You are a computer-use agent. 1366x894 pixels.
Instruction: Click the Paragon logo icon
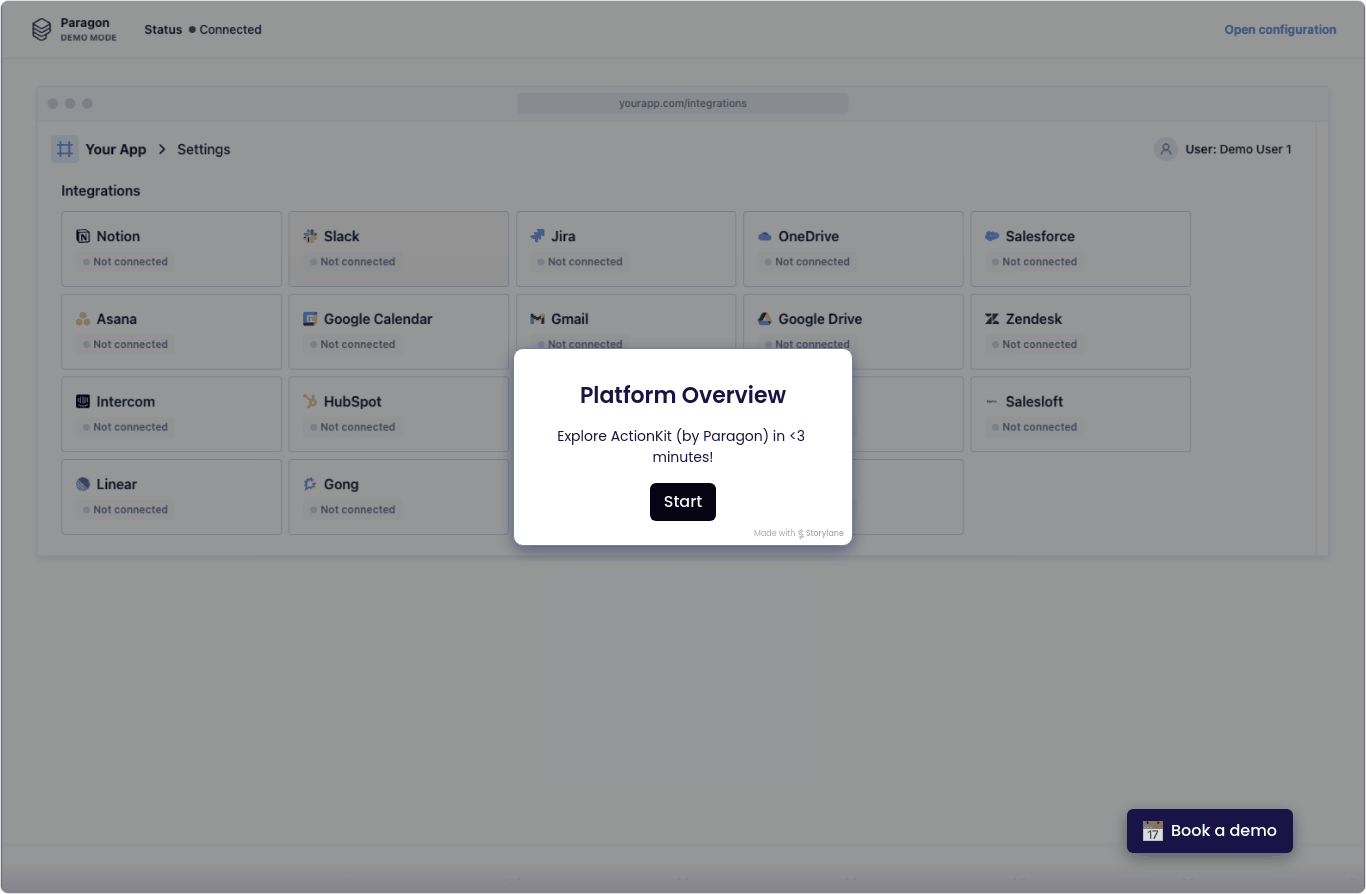coord(41,30)
